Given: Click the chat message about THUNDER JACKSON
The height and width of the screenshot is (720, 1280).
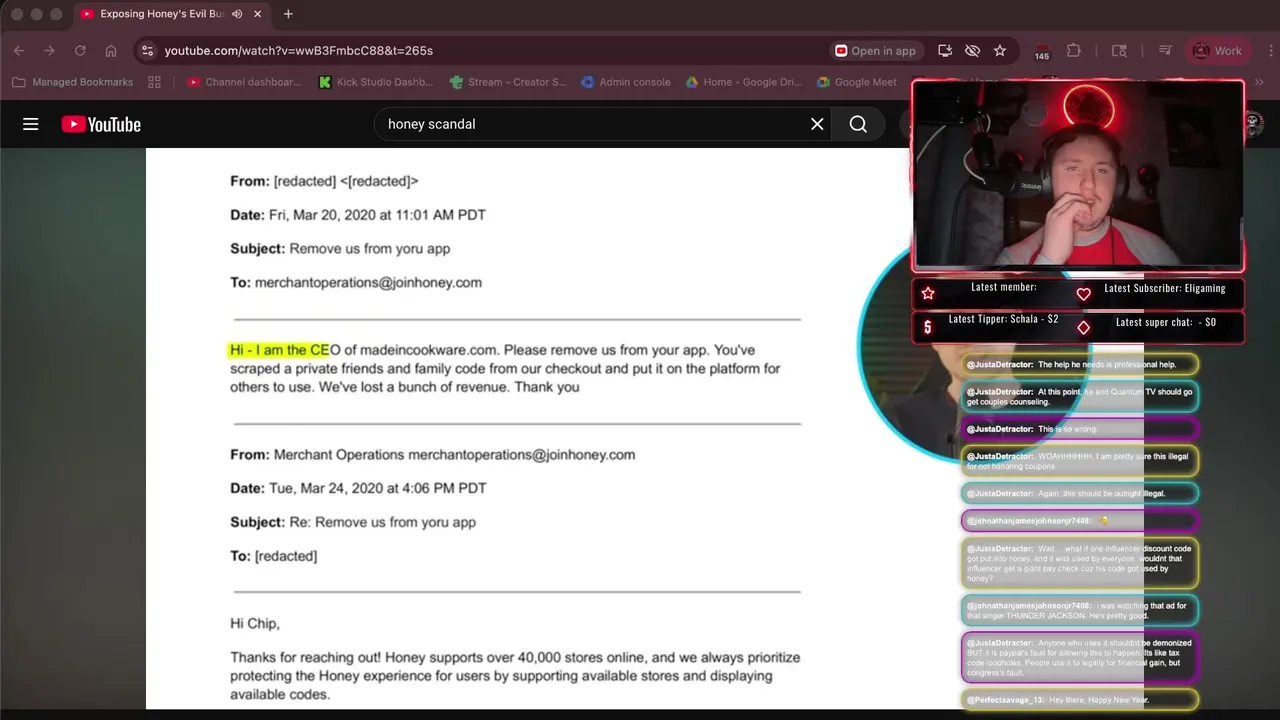Looking at the screenshot, I should point(1079,610).
